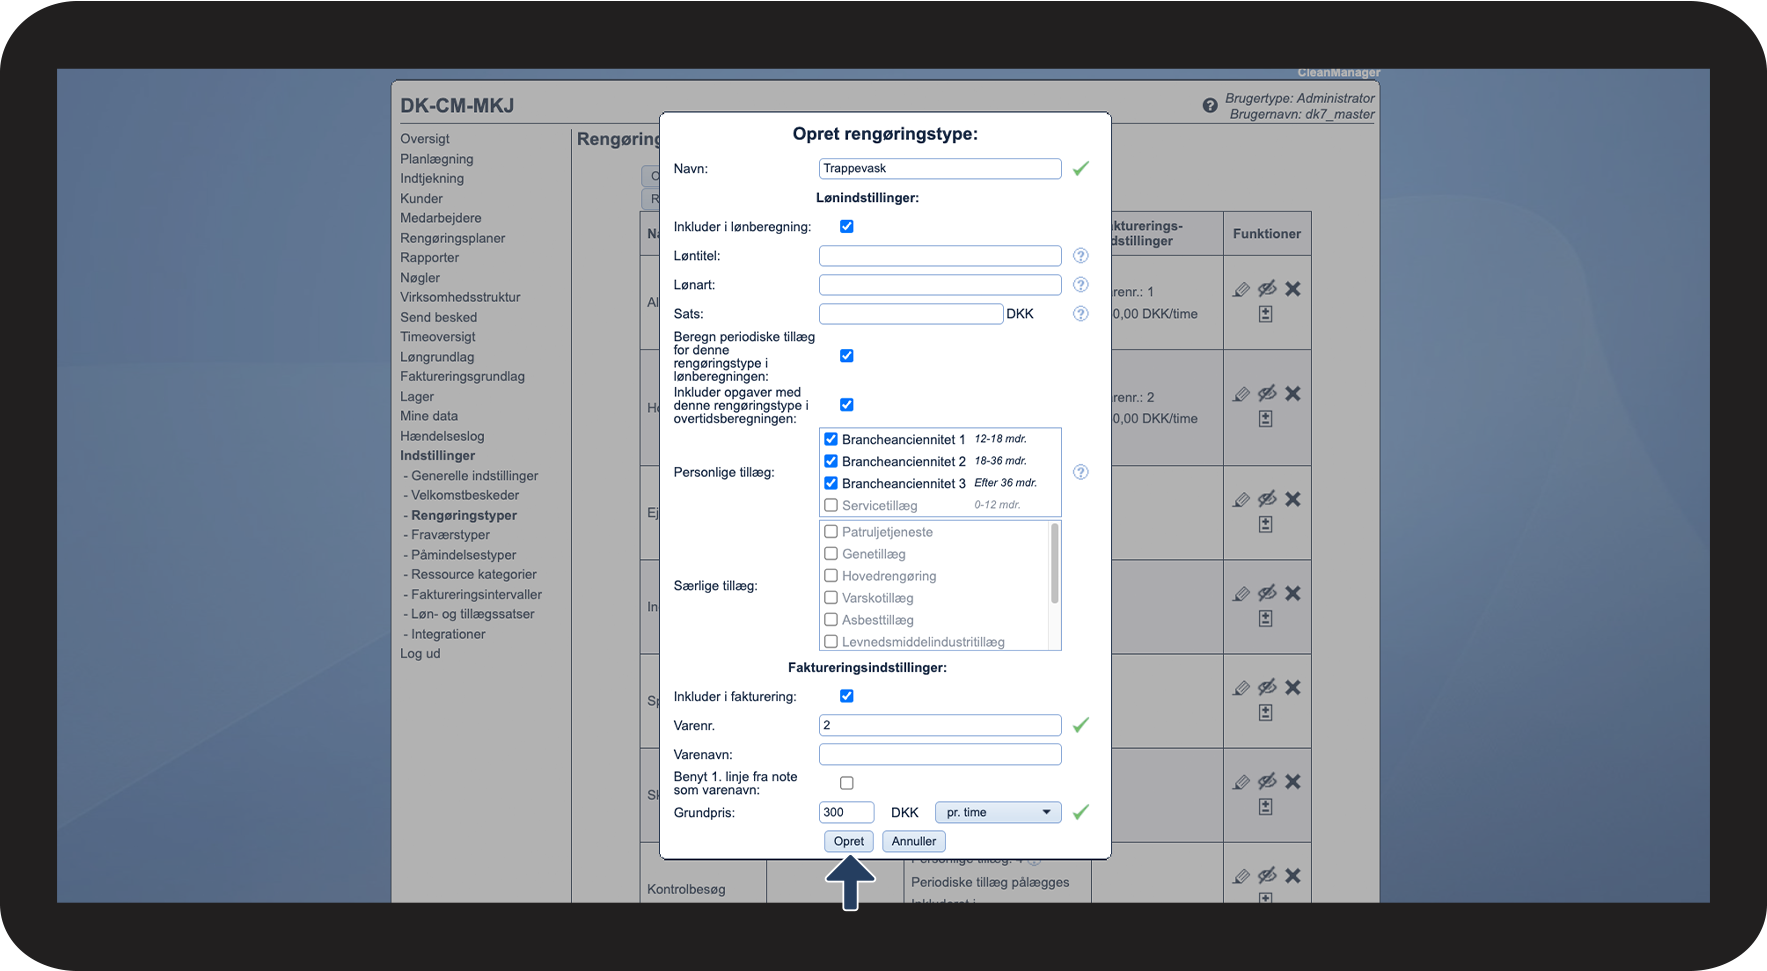This screenshot has height=971, width=1767.
Task: Go to Rengøringsplaner in sidebar
Action: [452, 238]
